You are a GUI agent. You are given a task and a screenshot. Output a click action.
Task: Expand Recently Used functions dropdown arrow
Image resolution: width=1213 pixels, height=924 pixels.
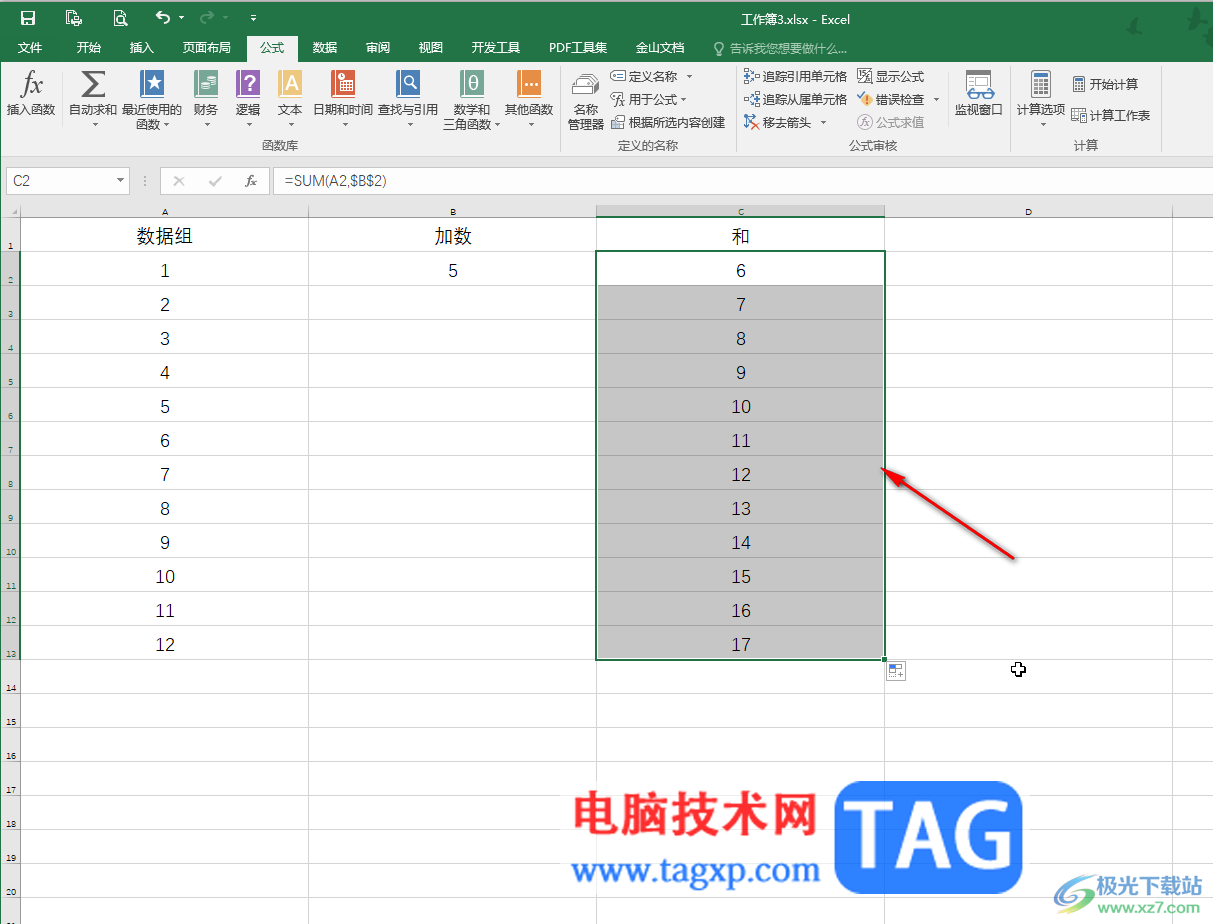[166, 125]
